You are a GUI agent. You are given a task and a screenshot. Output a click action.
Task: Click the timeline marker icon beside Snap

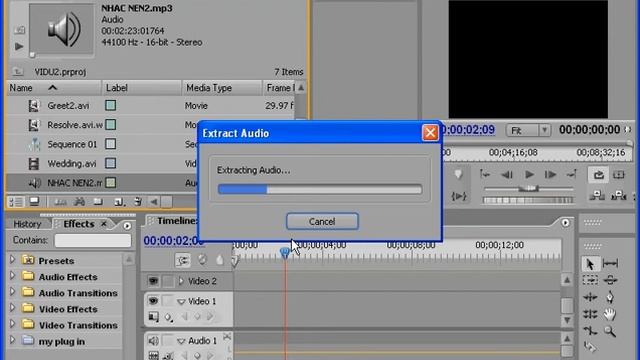tap(220, 260)
